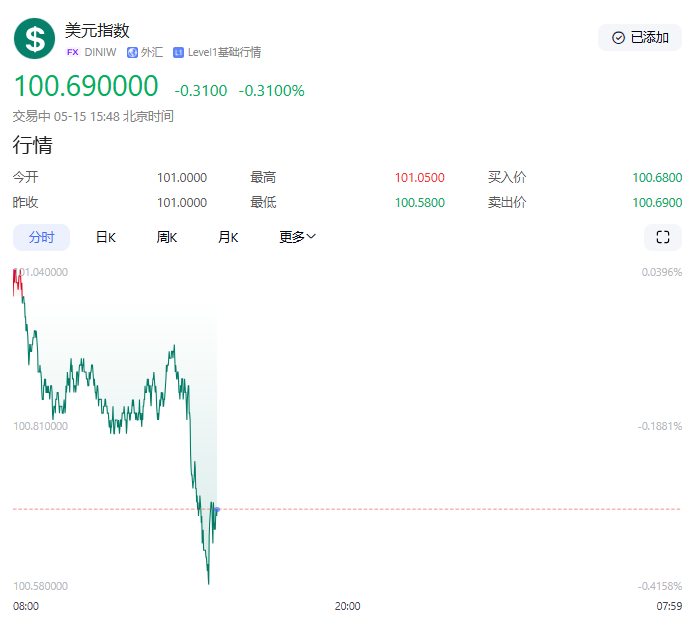Switch to the 日K daily chart tab

[105, 237]
